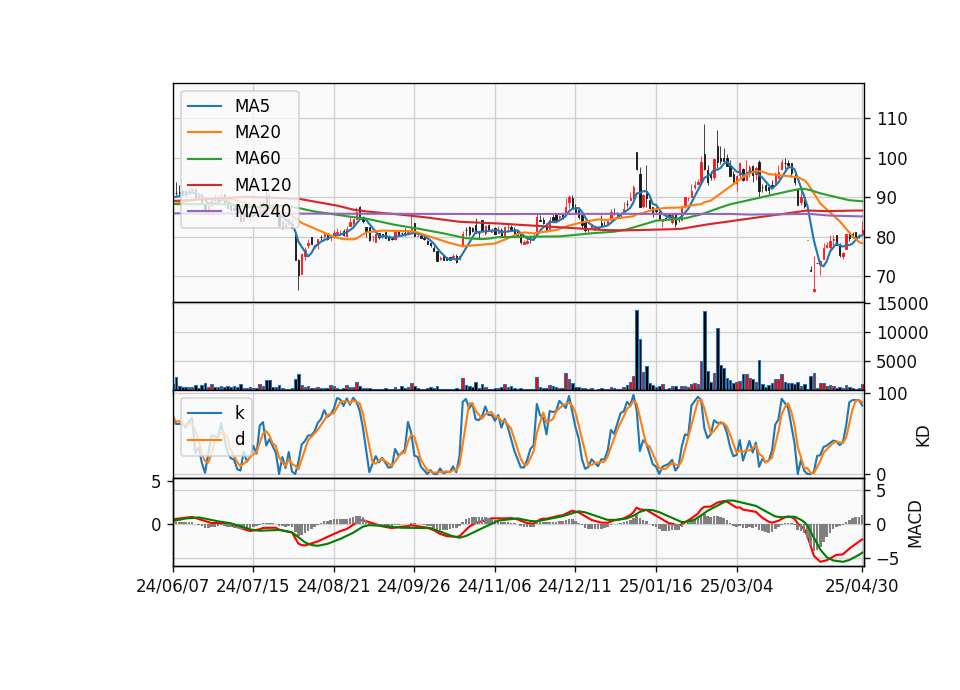Click the 'd' legend label in KD panel
960x690 pixels.
[x=239, y=438]
